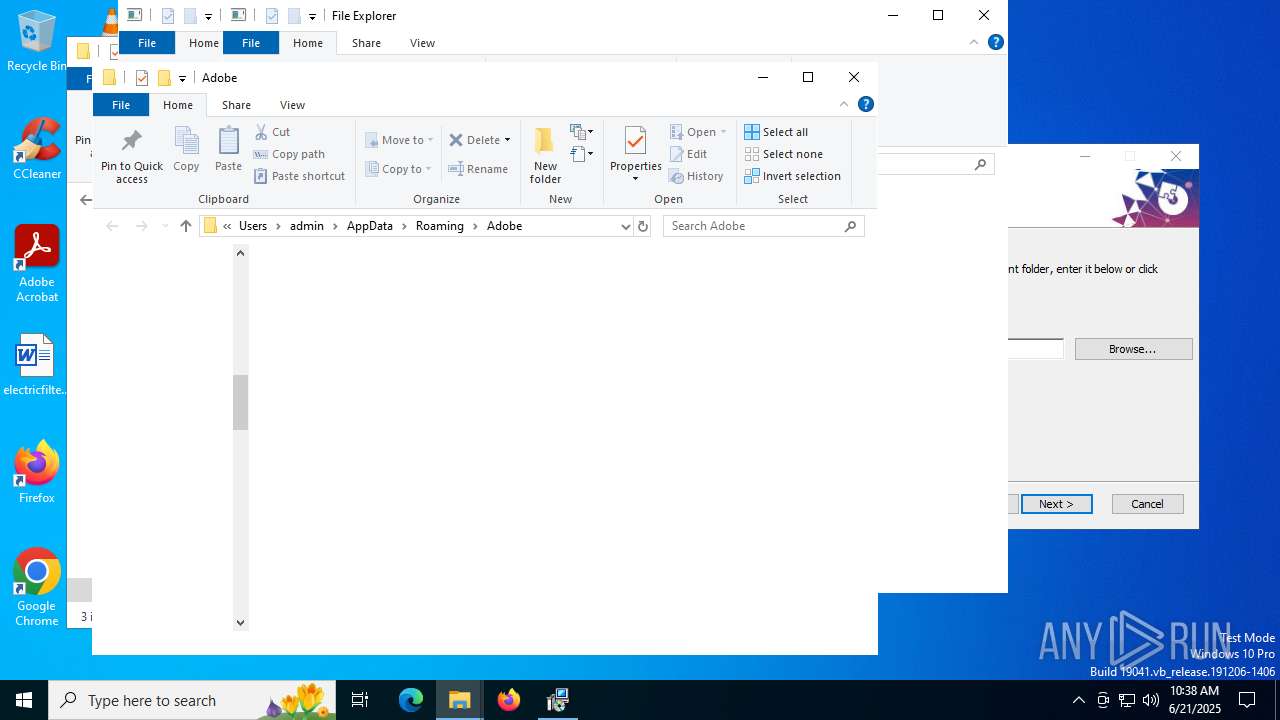Viewport: 1280px width, 720px height.
Task: Click Copy path in the ribbon
Action: 289,154
